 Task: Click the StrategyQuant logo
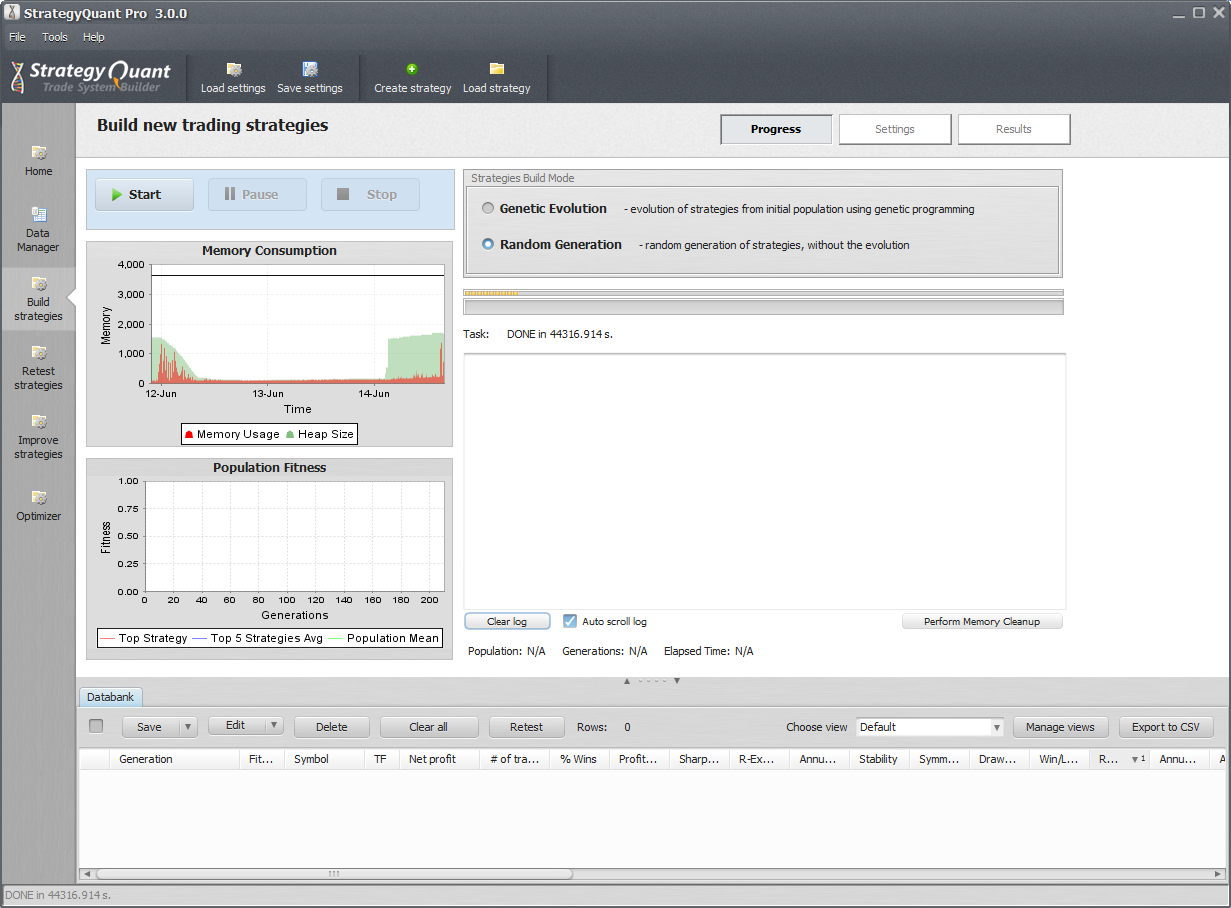click(x=91, y=77)
